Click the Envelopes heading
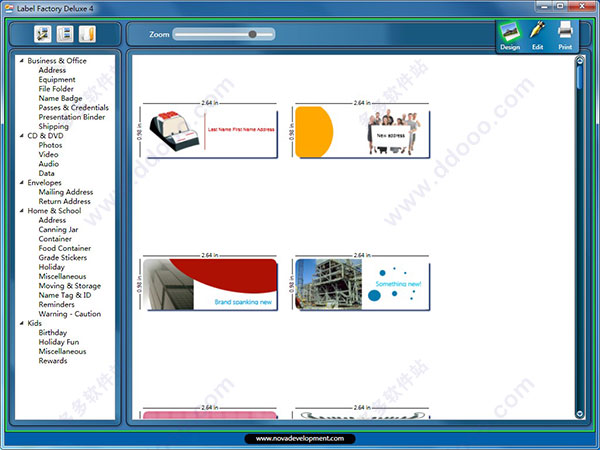 coord(44,183)
